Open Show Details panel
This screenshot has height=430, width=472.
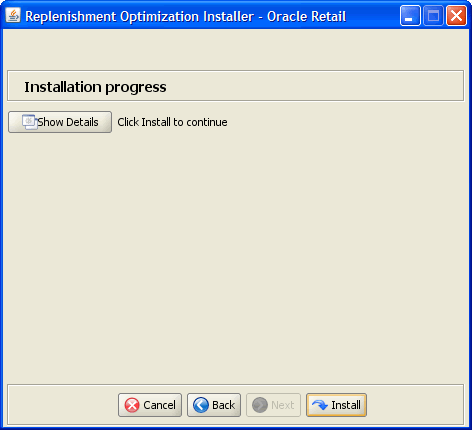60,122
